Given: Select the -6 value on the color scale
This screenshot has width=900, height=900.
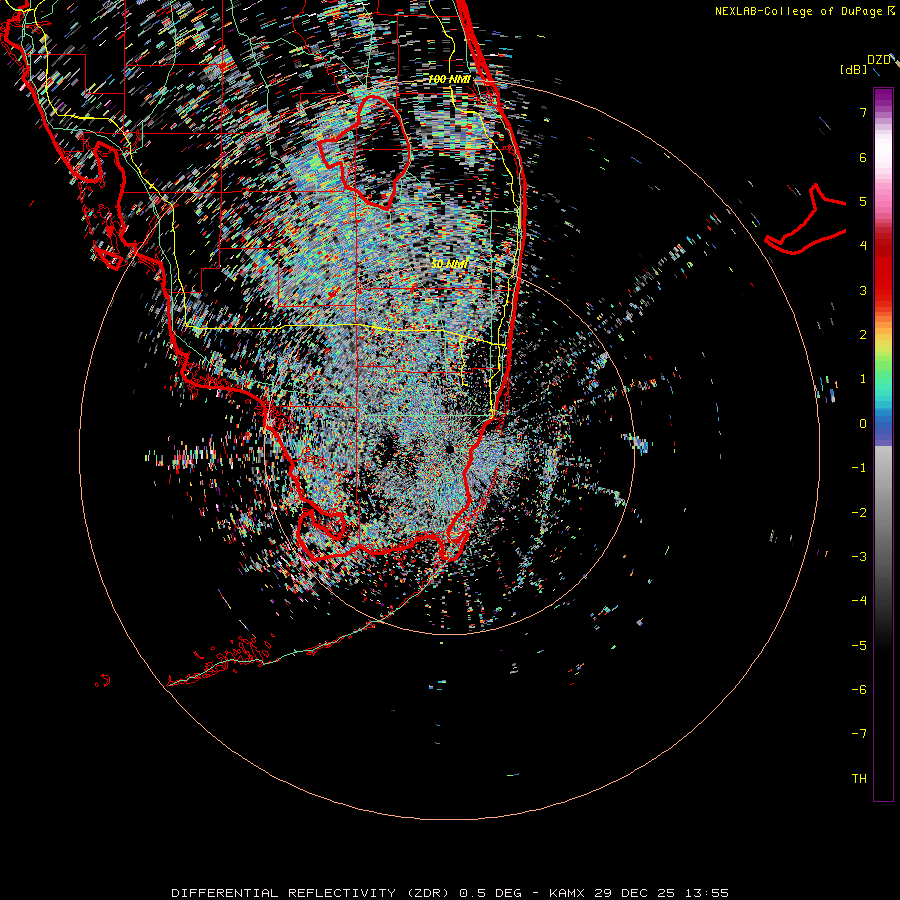Looking at the screenshot, I should tap(859, 690).
